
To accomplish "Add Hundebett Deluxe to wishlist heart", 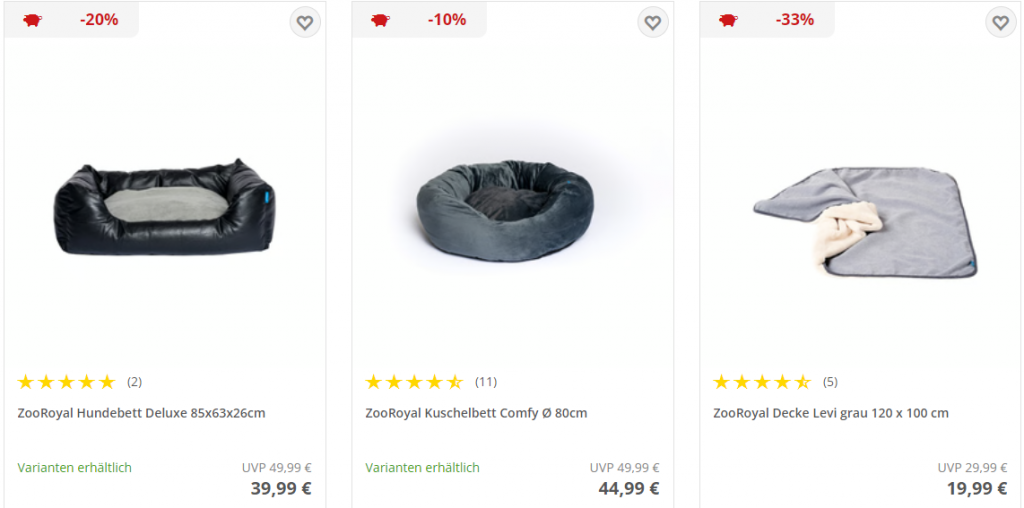I will [x=305, y=23].
